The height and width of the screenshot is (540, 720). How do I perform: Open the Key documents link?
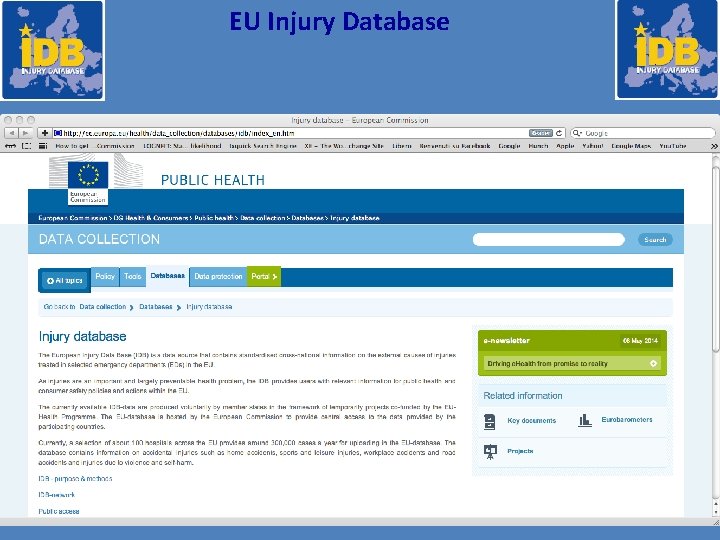(x=531, y=421)
